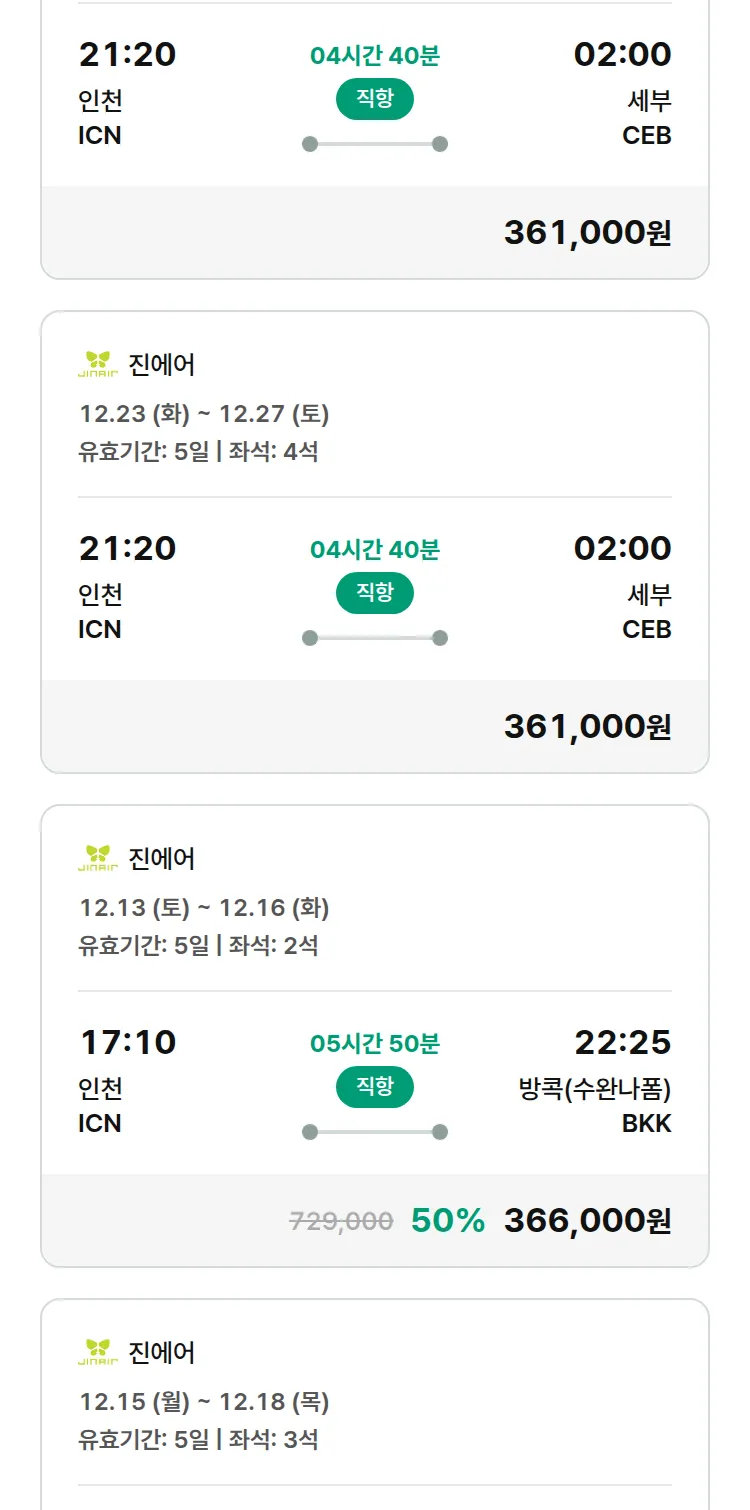Click the 50% discount label
The image size is (750, 1510).
pos(447,1220)
